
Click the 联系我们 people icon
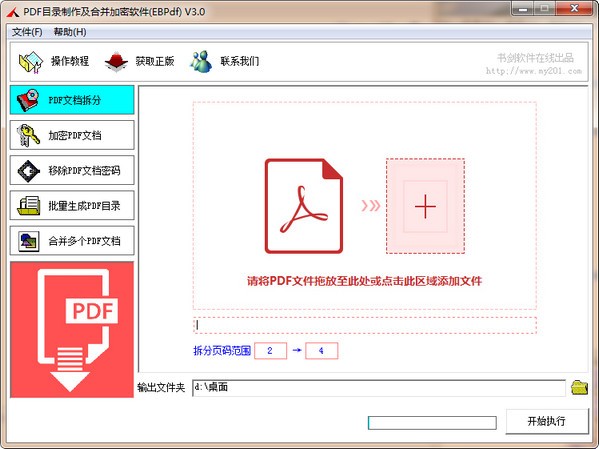(201, 62)
